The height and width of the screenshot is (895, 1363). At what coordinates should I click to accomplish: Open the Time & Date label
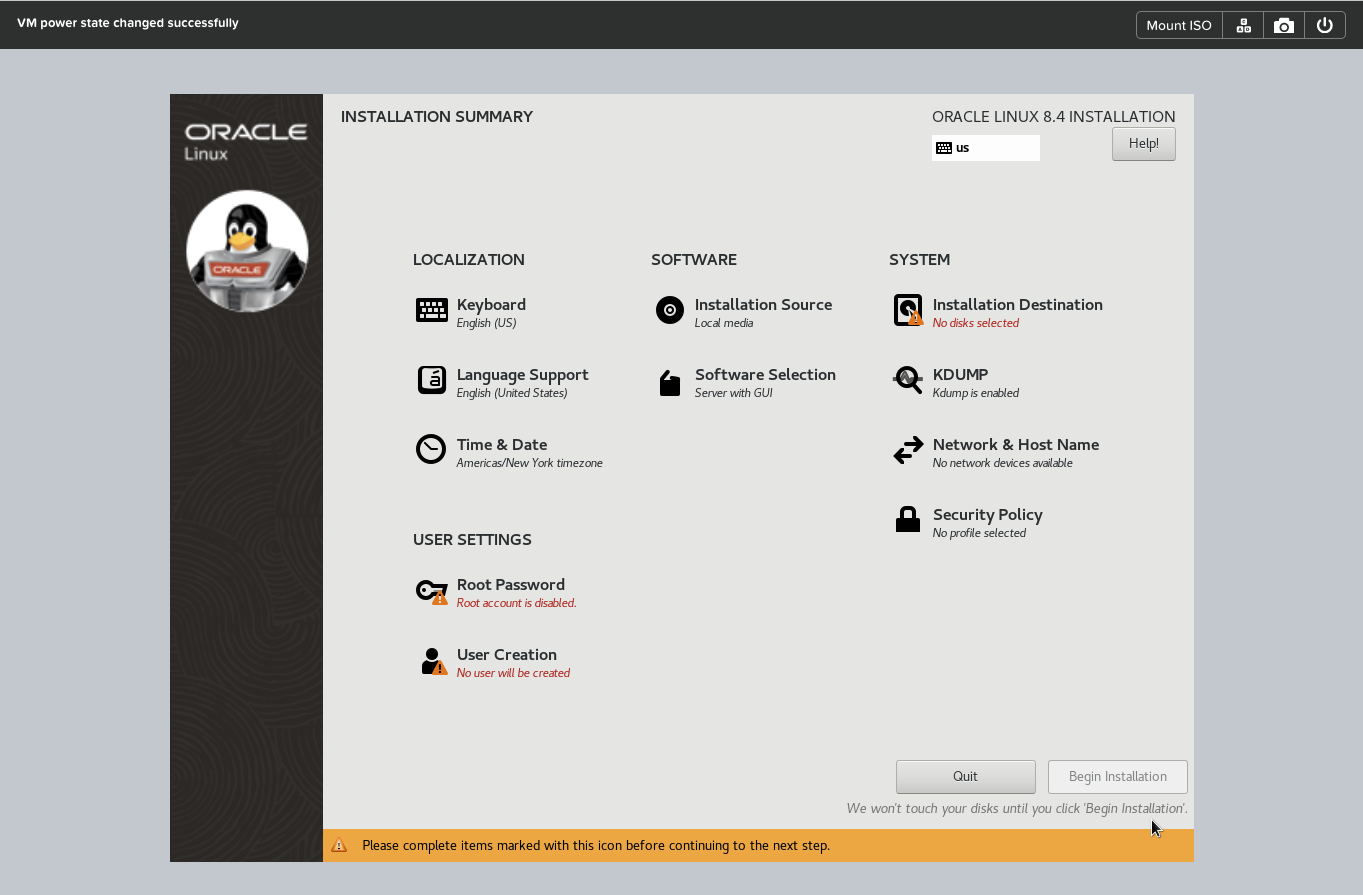point(502,445)
